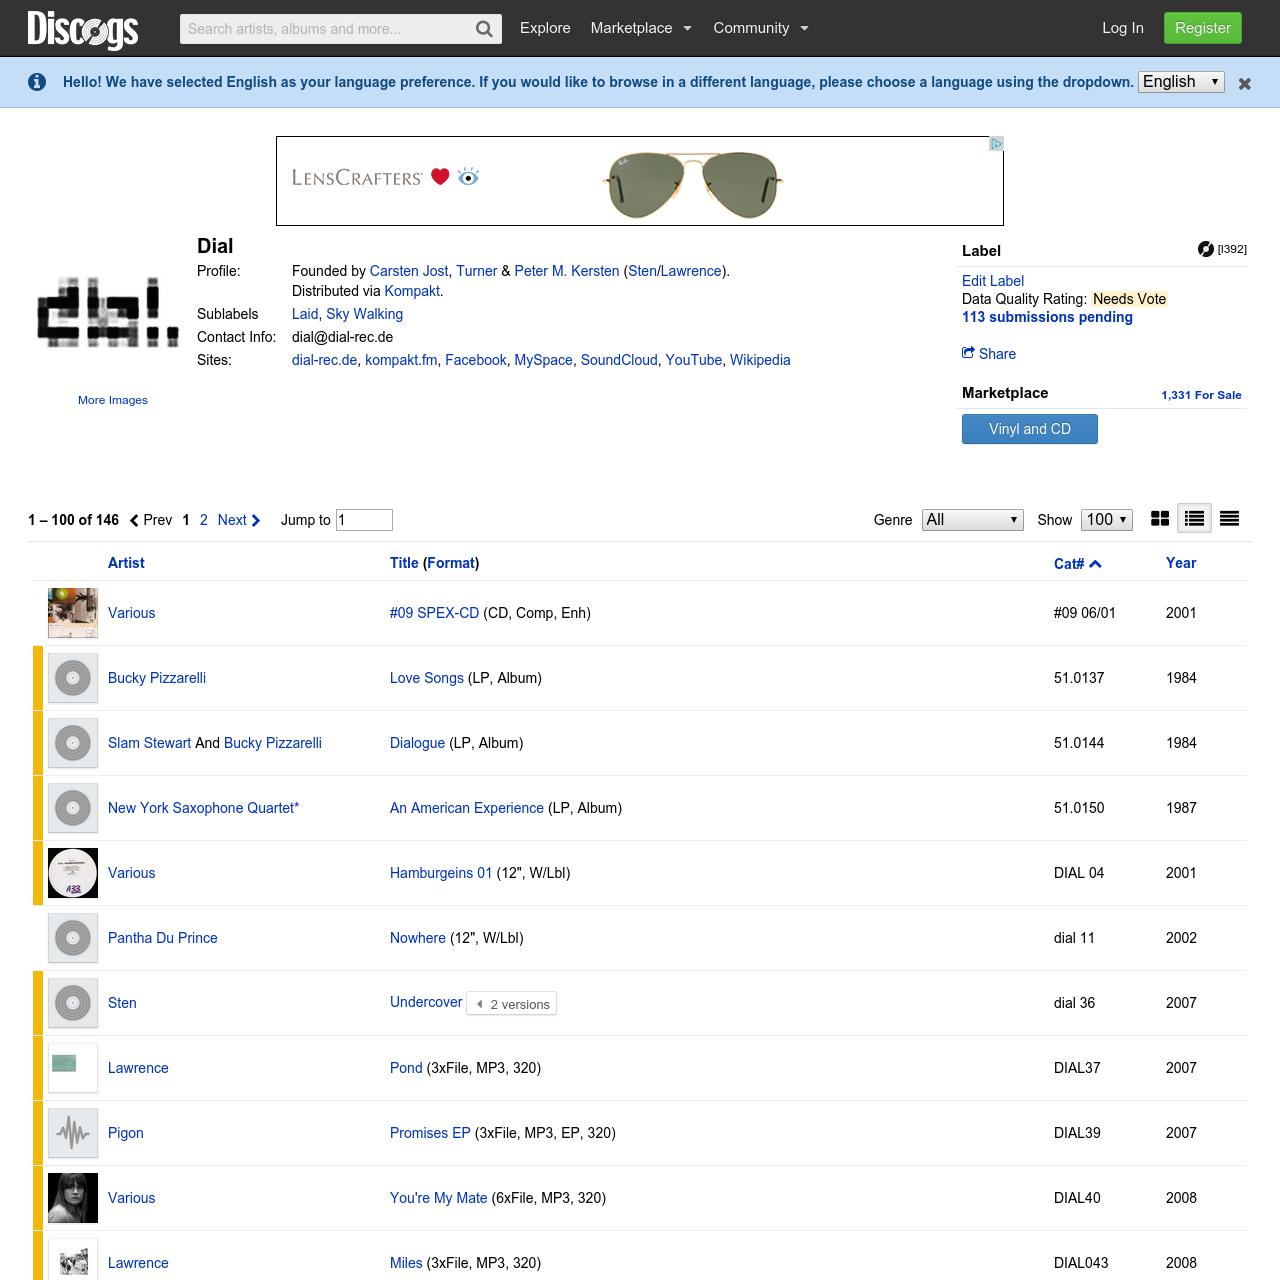1280x1280 pixels.
Task: Open the Peter M. Kersten profile link
Action: click(567, 271)
